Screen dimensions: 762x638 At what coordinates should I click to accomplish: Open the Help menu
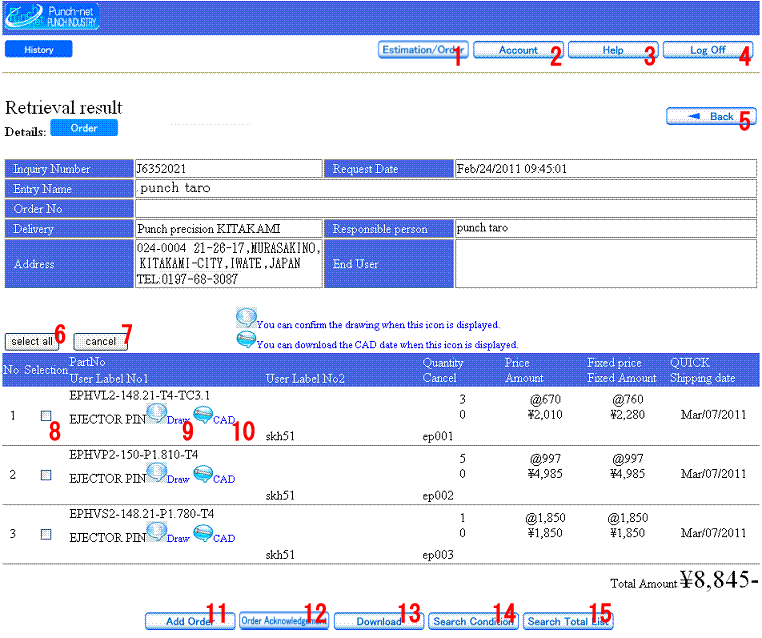click(613, 50)
